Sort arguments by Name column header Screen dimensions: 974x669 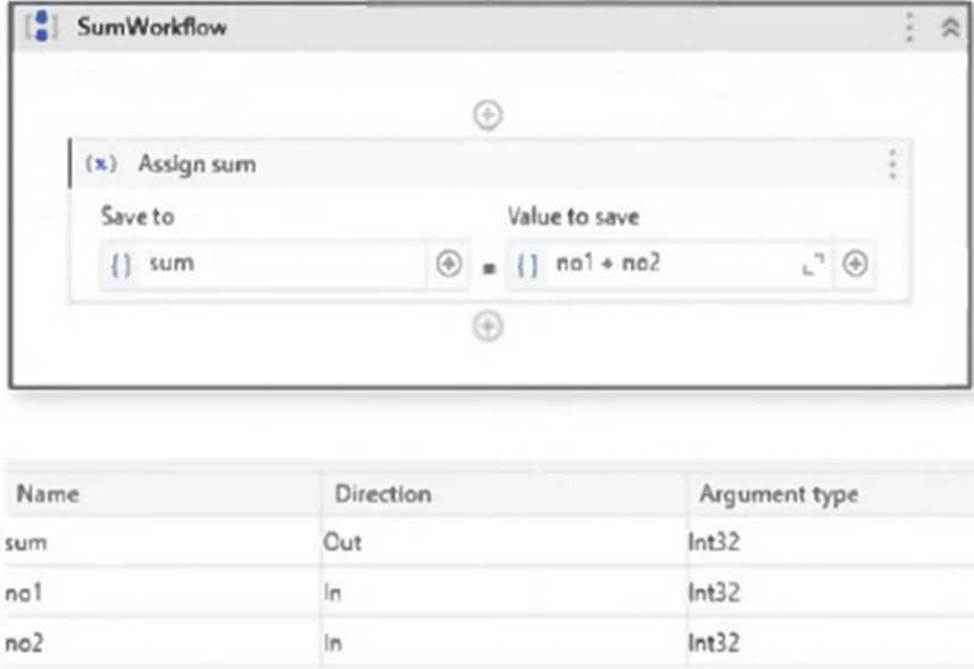tap(47, 494)
